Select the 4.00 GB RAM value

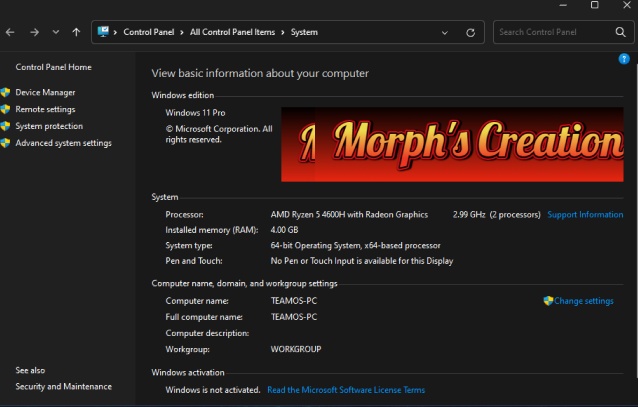pos(284,230)
